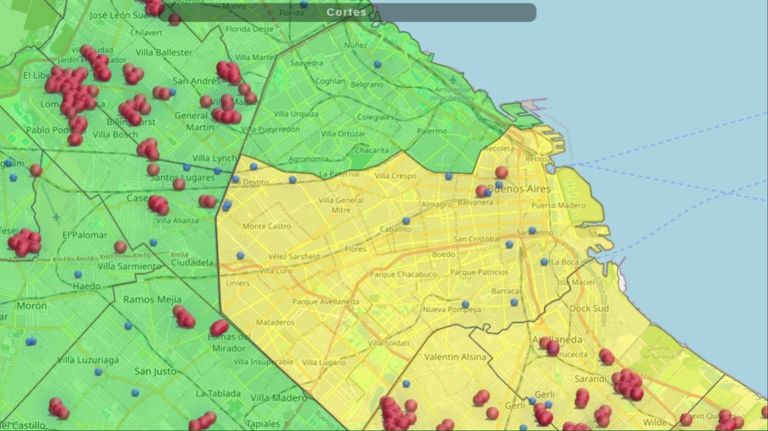
Task: Click the blue marker next to Núñez
Action: tap(378, 64)
